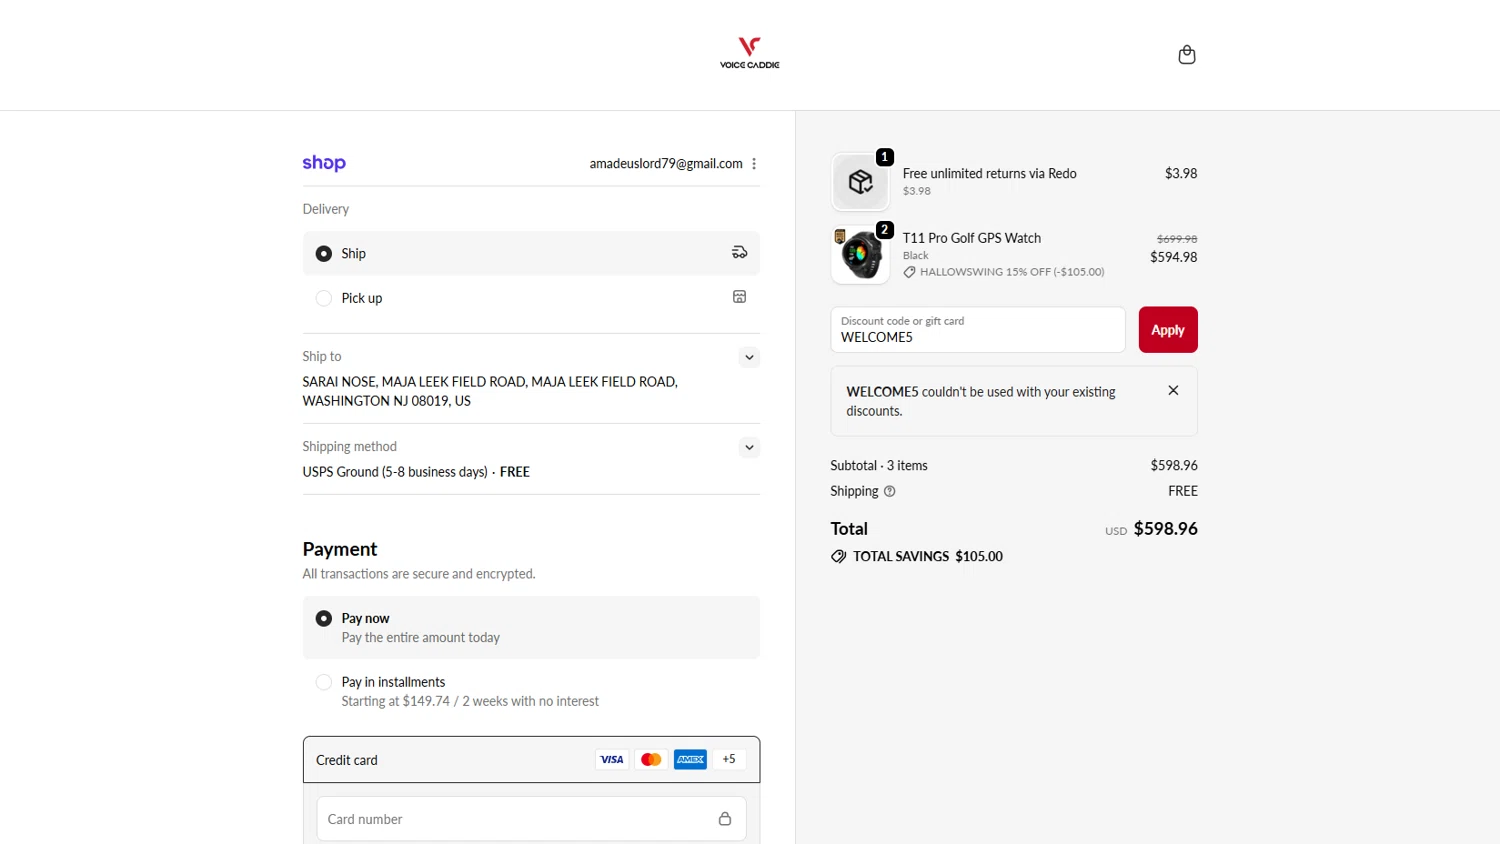Screen dimensions: 1500x844
Task: Click the HALLOWSWING discount tag icon
Action: tap(909, 272)
